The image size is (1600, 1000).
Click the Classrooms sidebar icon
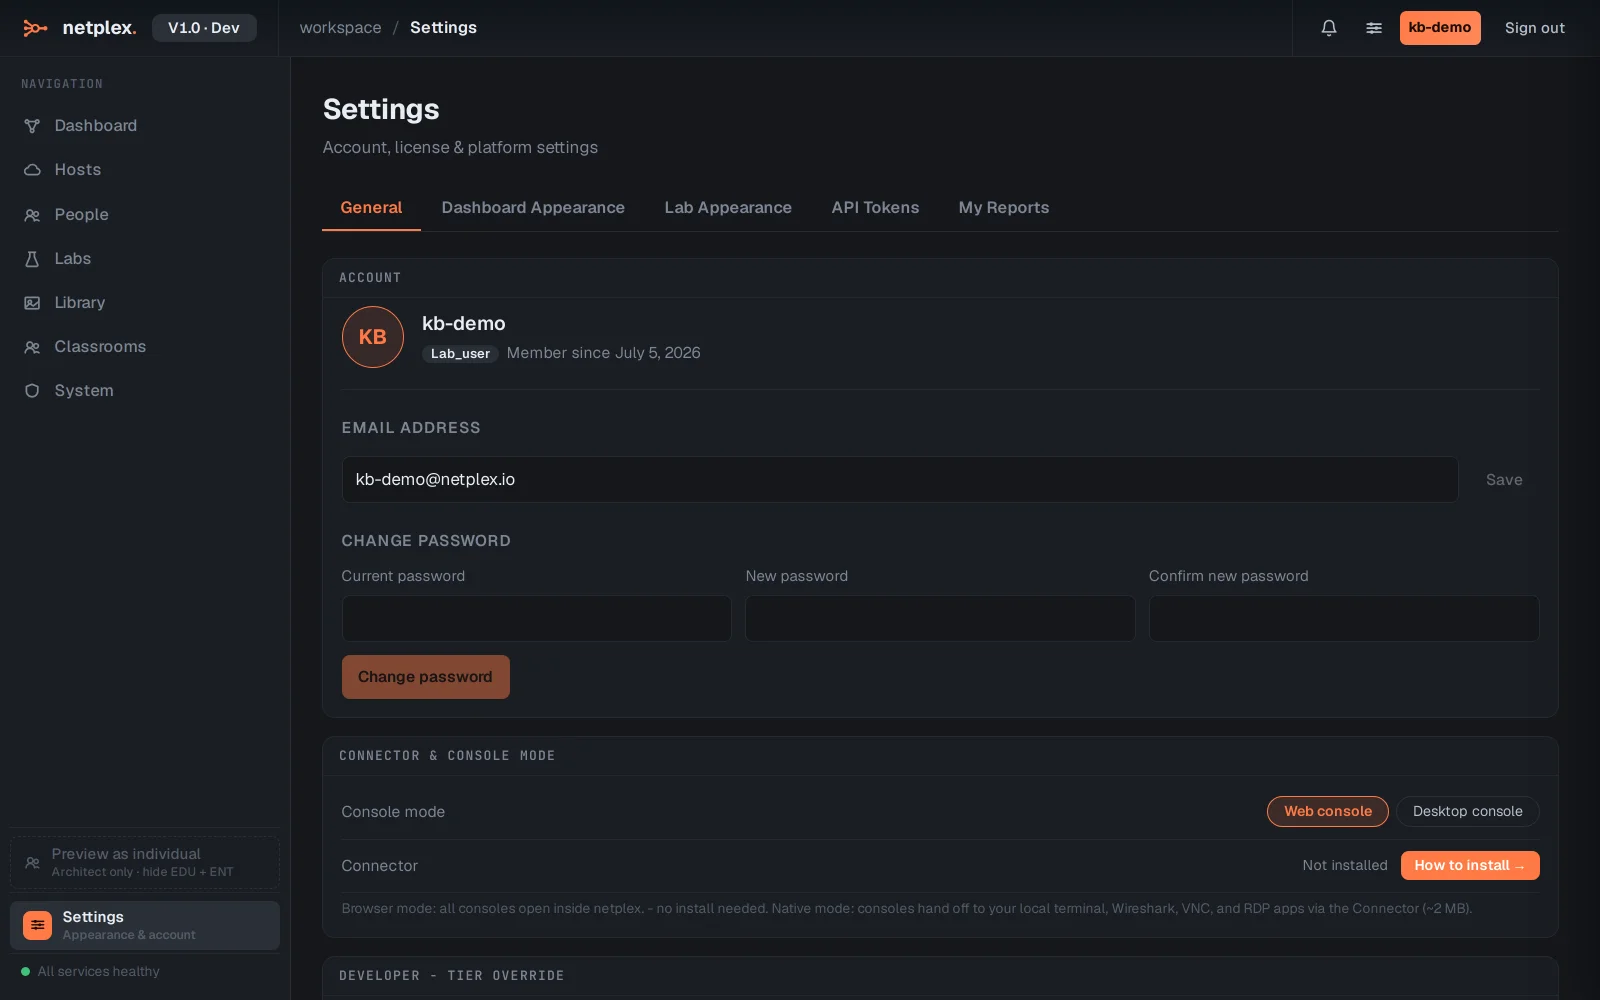[x=32, y=347]
